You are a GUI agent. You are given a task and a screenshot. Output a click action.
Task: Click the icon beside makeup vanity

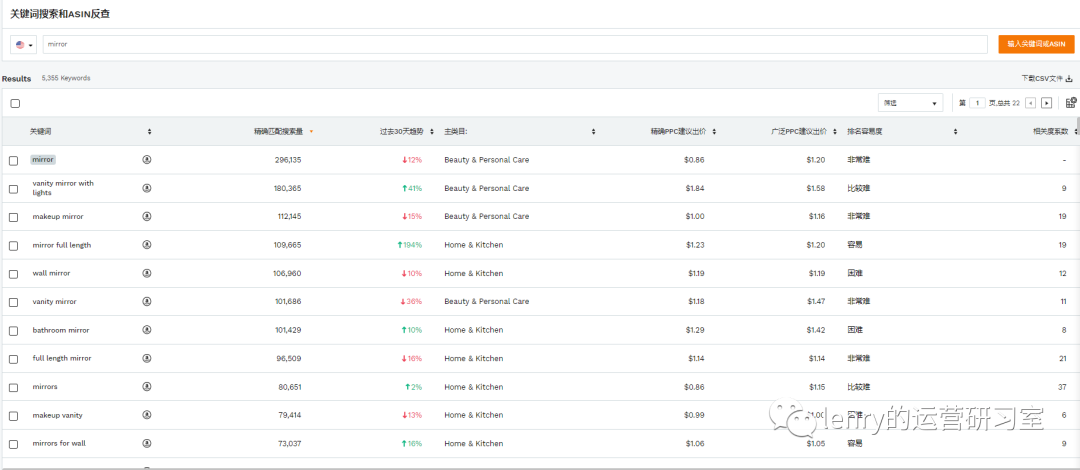pos(147,415)
